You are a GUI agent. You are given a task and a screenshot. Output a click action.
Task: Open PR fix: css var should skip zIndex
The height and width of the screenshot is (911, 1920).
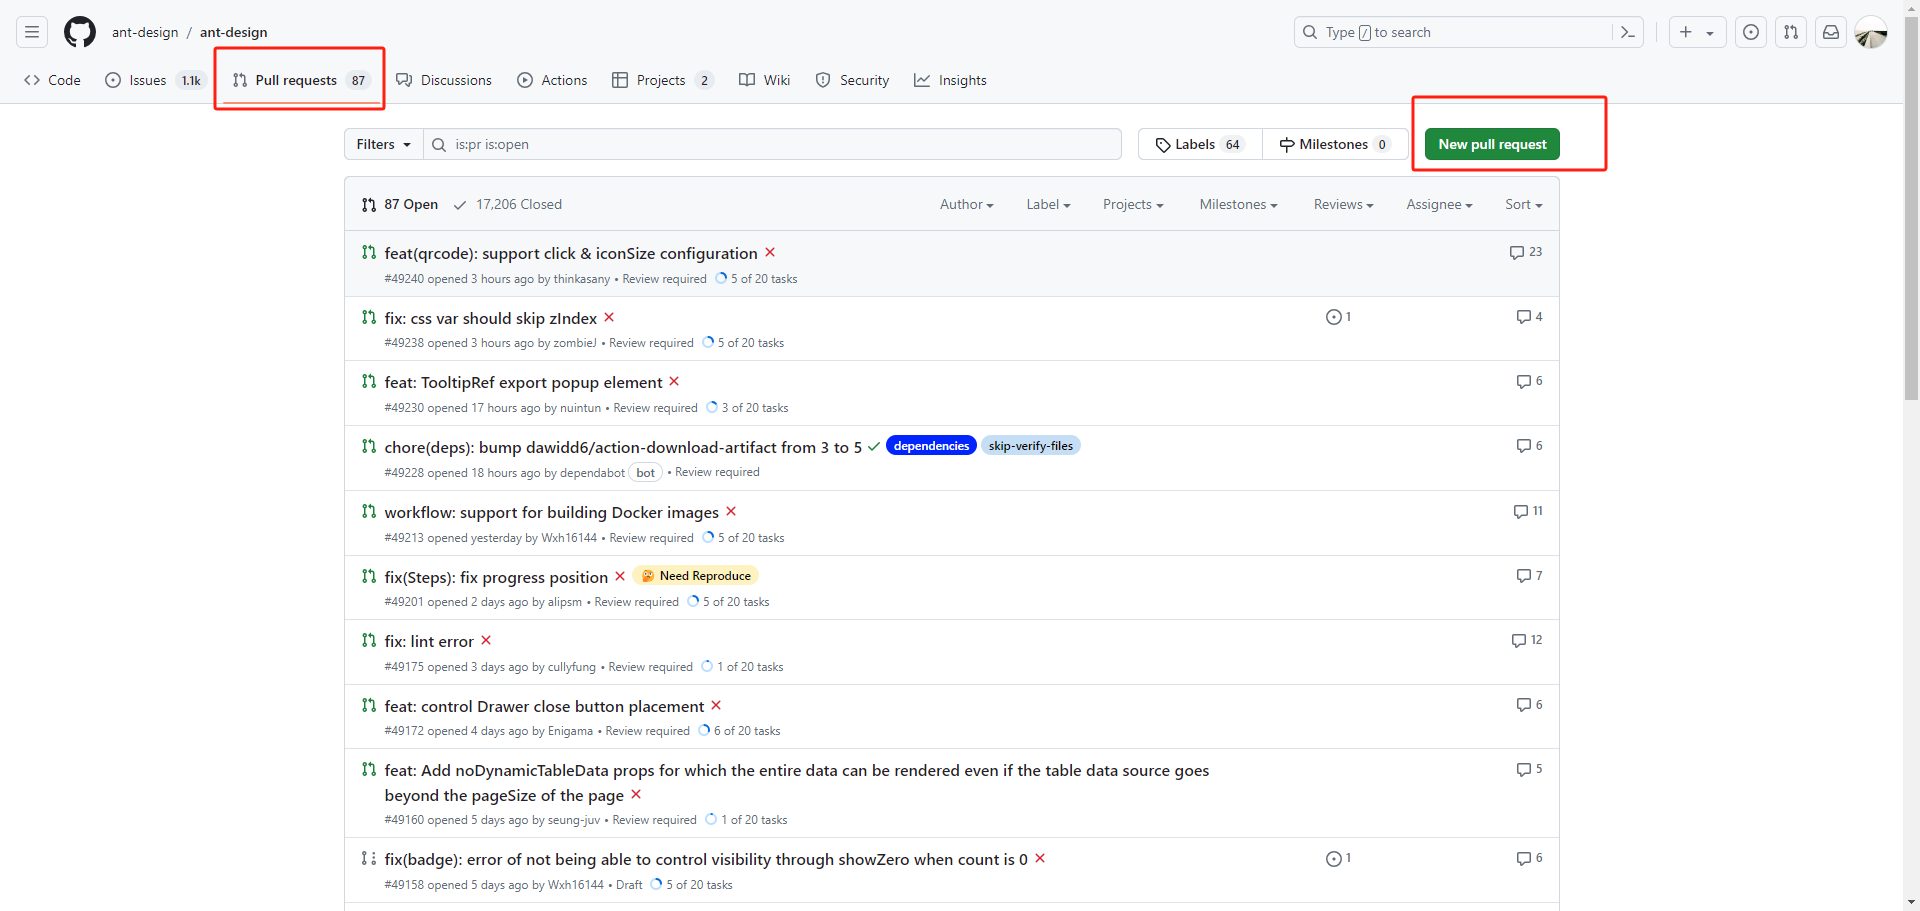[491, 318]
